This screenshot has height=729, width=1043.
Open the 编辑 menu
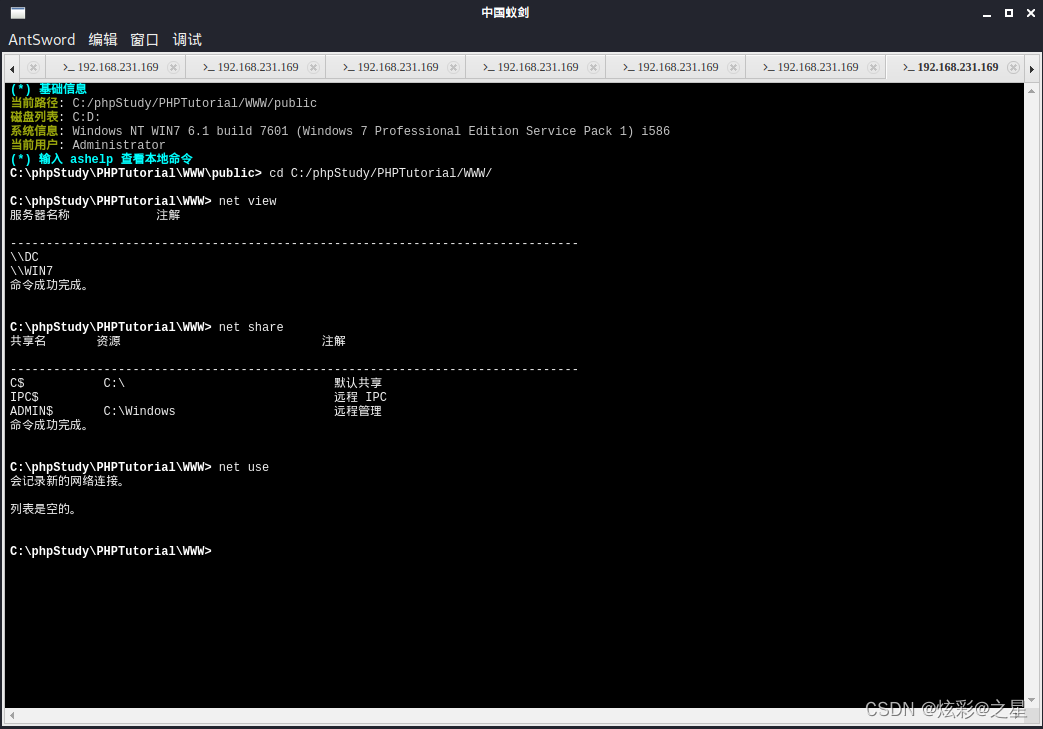(x=103, y=40)
